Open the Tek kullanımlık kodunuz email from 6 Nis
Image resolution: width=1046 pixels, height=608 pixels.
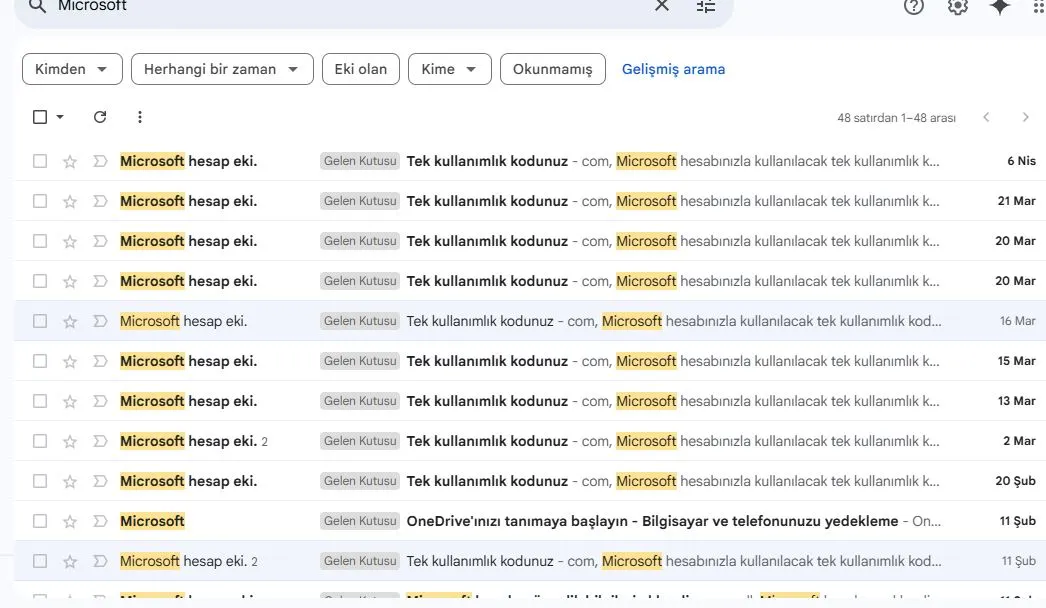[530, 161]
